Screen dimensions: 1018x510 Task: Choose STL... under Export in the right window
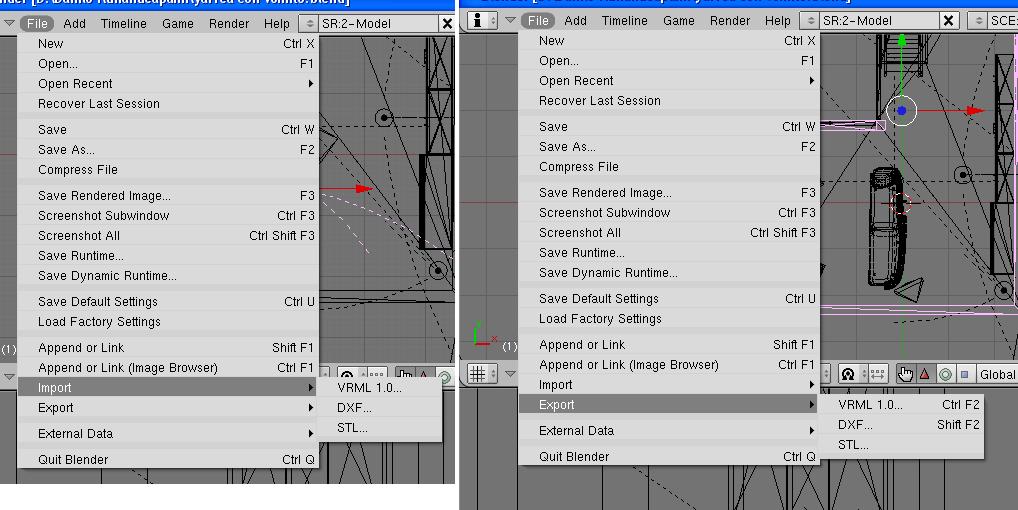click(x=902, y=445)
